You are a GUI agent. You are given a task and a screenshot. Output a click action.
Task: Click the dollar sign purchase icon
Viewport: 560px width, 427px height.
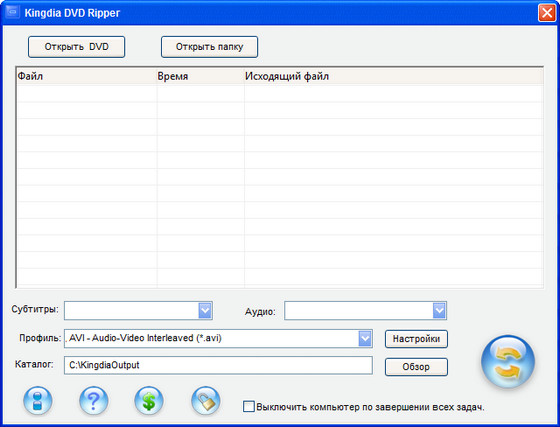[x=149, y=401]
